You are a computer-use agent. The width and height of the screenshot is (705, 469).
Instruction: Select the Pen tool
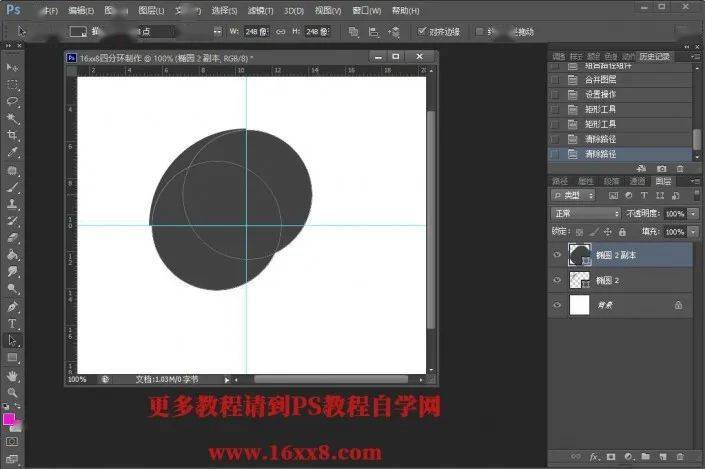click(x=12, y=306)
